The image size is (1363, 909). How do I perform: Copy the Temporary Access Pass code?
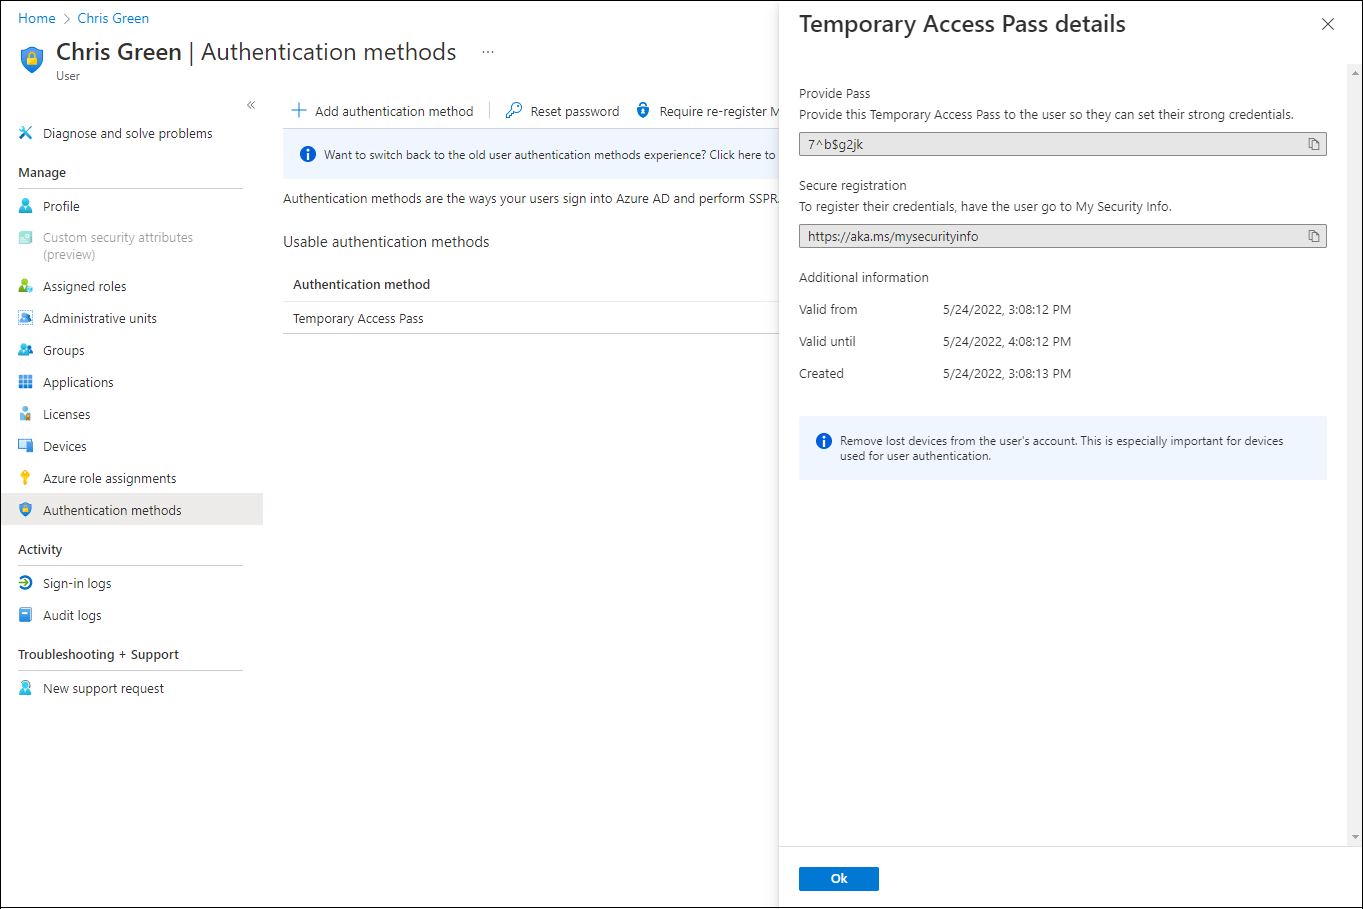[x=1313, y=144]
